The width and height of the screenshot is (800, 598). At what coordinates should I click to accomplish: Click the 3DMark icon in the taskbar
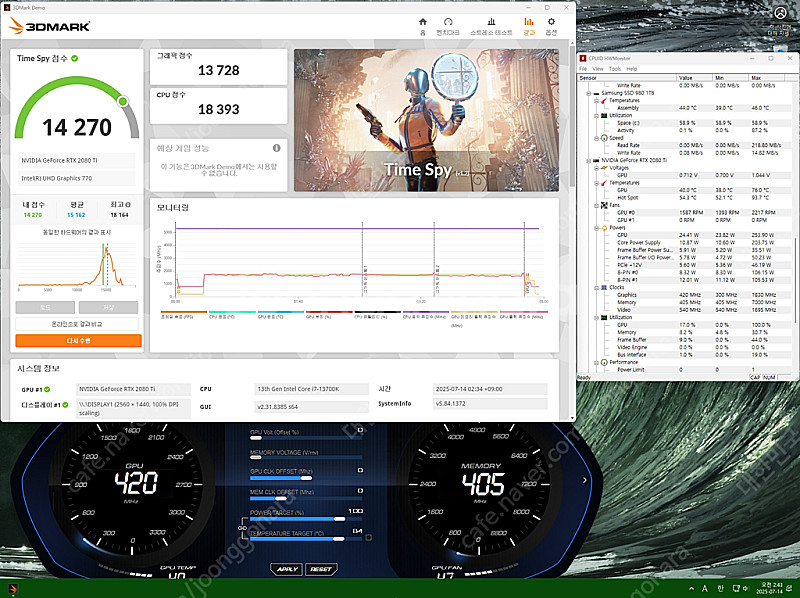pyautogui.click(x=13, y=588)
